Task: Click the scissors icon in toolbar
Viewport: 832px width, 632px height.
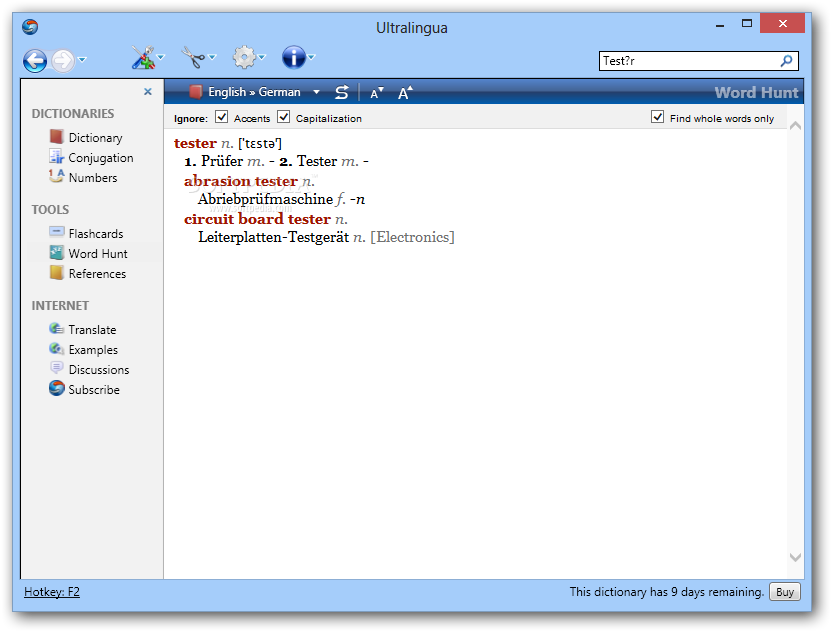Action: (193, 57)
